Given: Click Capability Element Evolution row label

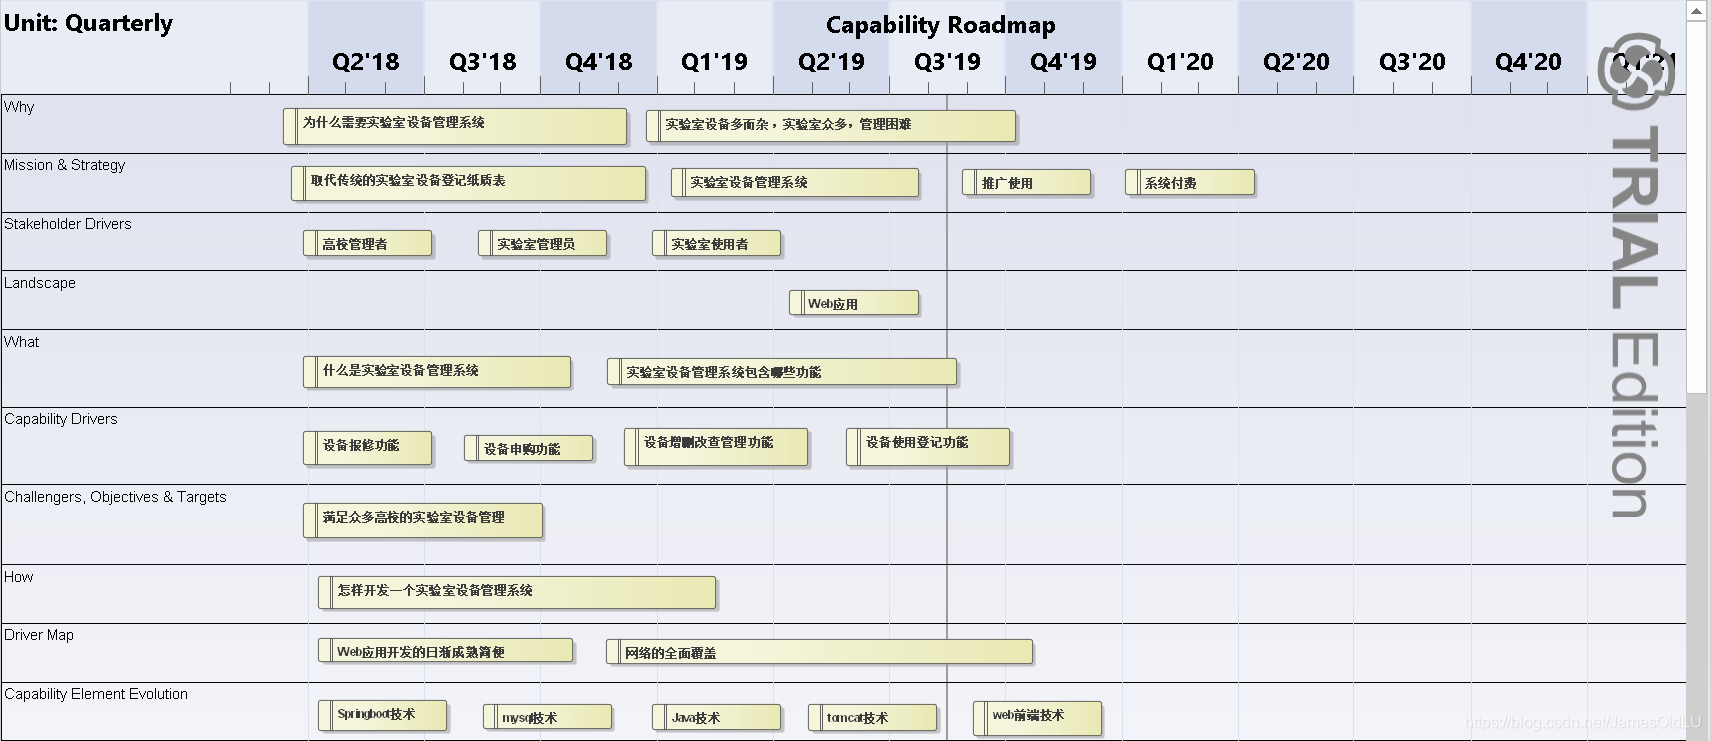Looking at the screenshot, I should pos(96,694).
